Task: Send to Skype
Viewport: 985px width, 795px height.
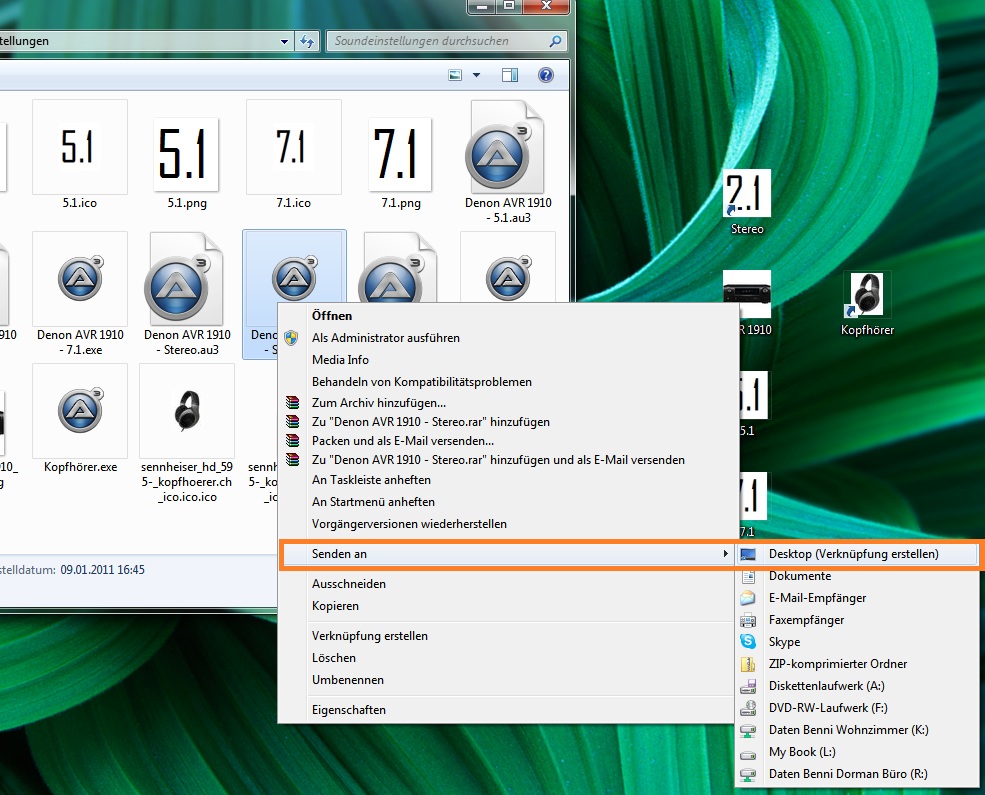Action: 857,642
